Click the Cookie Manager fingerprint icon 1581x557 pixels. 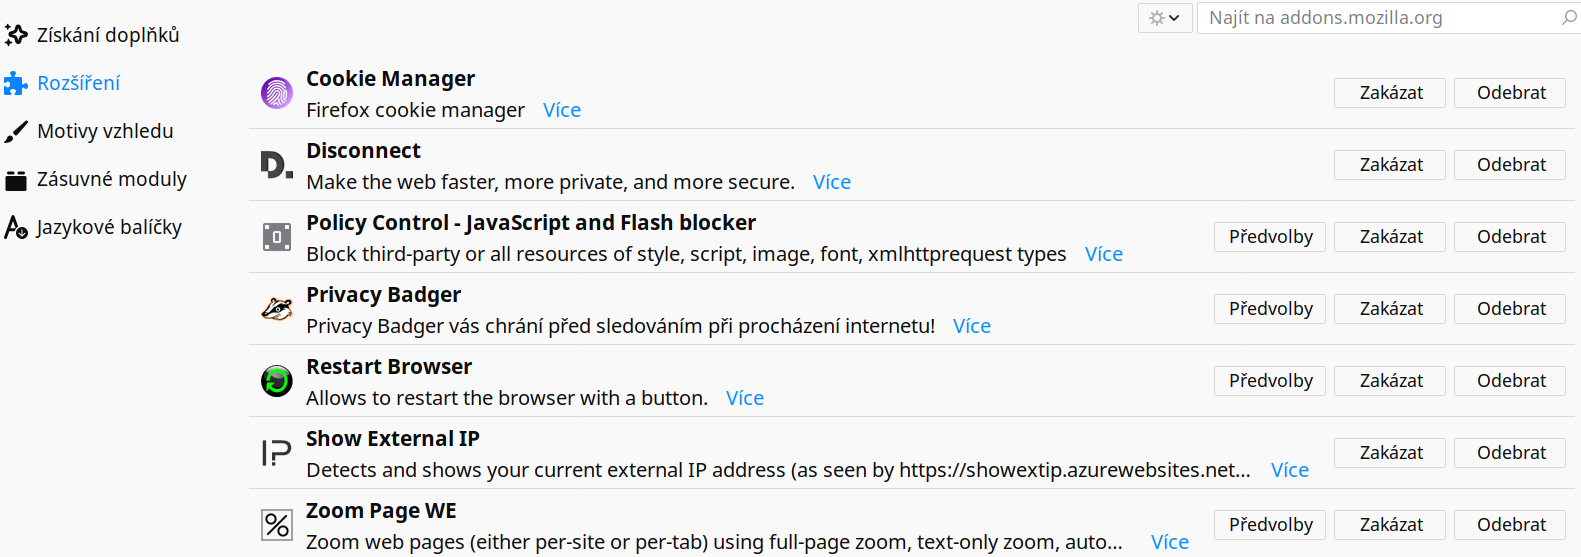[277, 93]
